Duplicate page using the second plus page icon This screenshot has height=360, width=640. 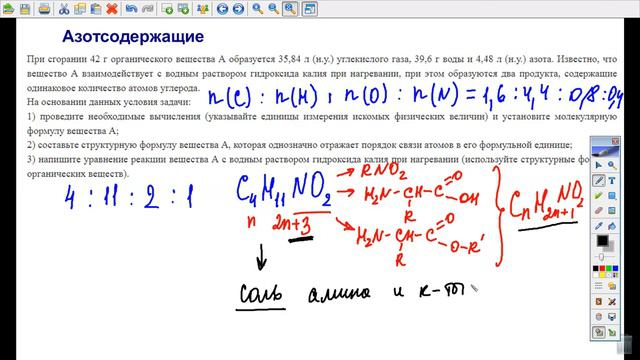tap(183, 9)
